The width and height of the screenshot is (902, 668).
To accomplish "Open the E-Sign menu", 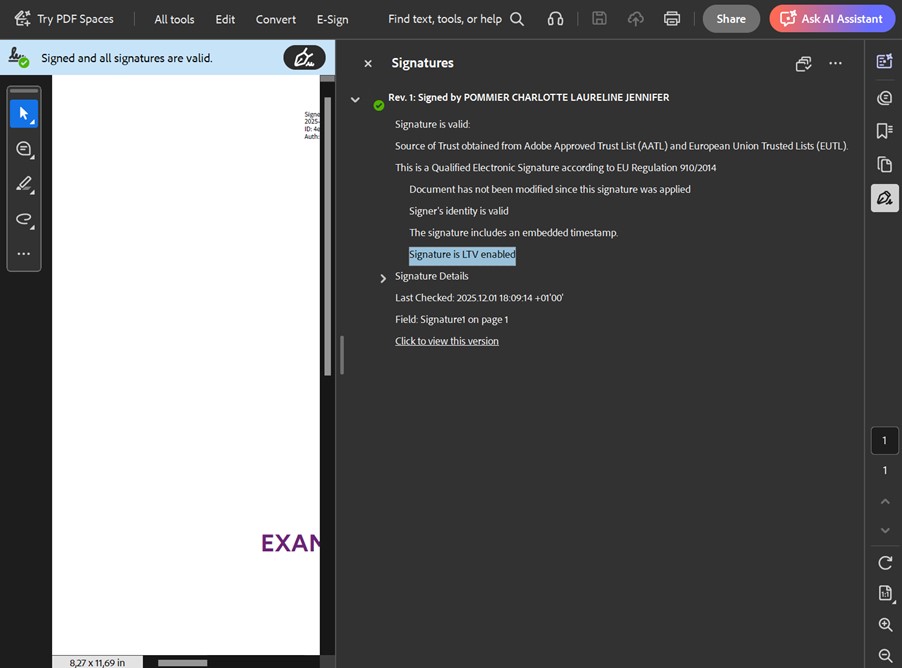I will click(x=332, y=19).
